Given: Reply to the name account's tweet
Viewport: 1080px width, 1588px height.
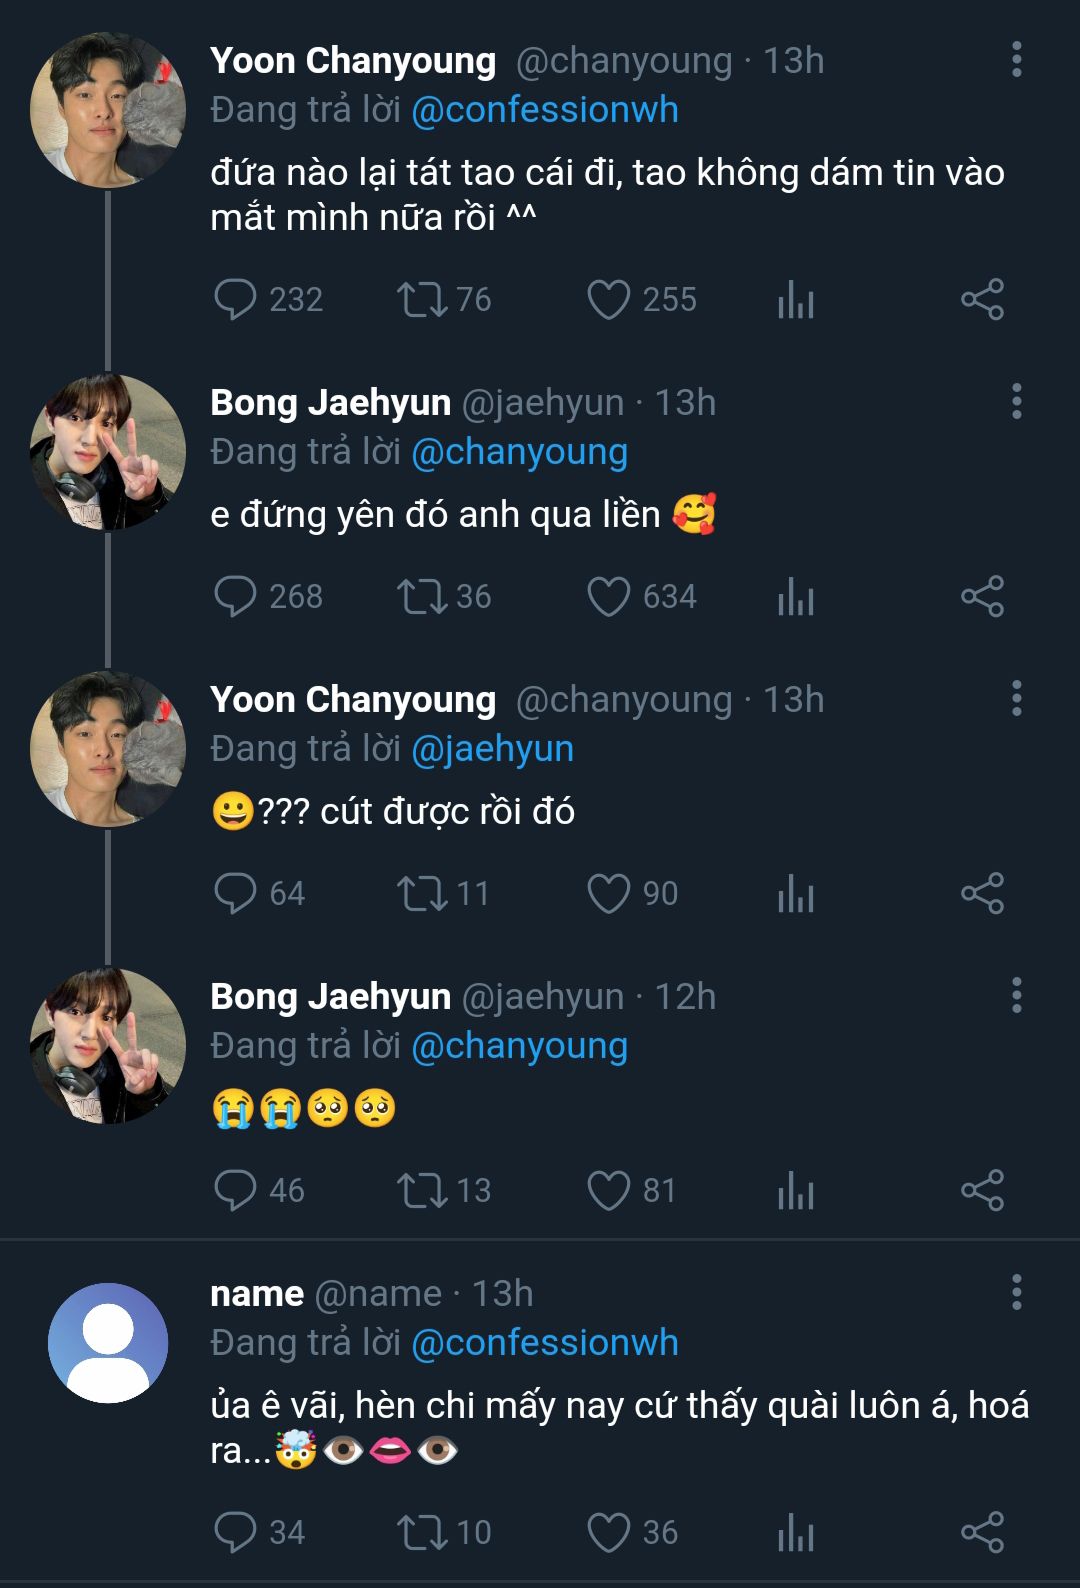Looking at the screenshot, I should click(235, 1533).
